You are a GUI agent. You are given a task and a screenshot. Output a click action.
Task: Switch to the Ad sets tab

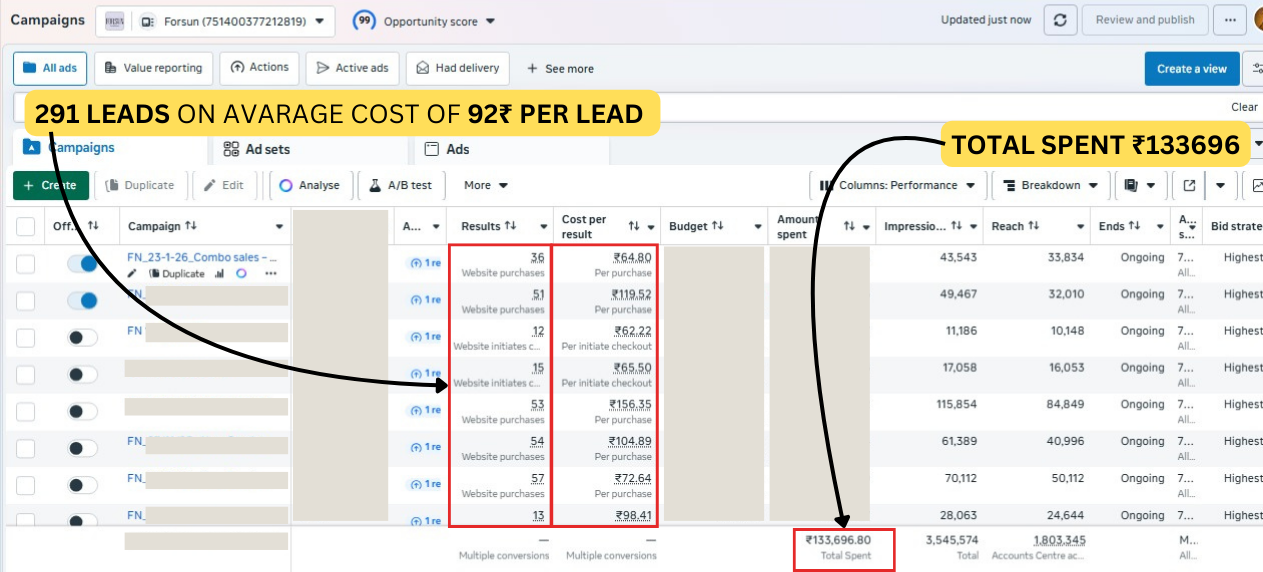256,149
